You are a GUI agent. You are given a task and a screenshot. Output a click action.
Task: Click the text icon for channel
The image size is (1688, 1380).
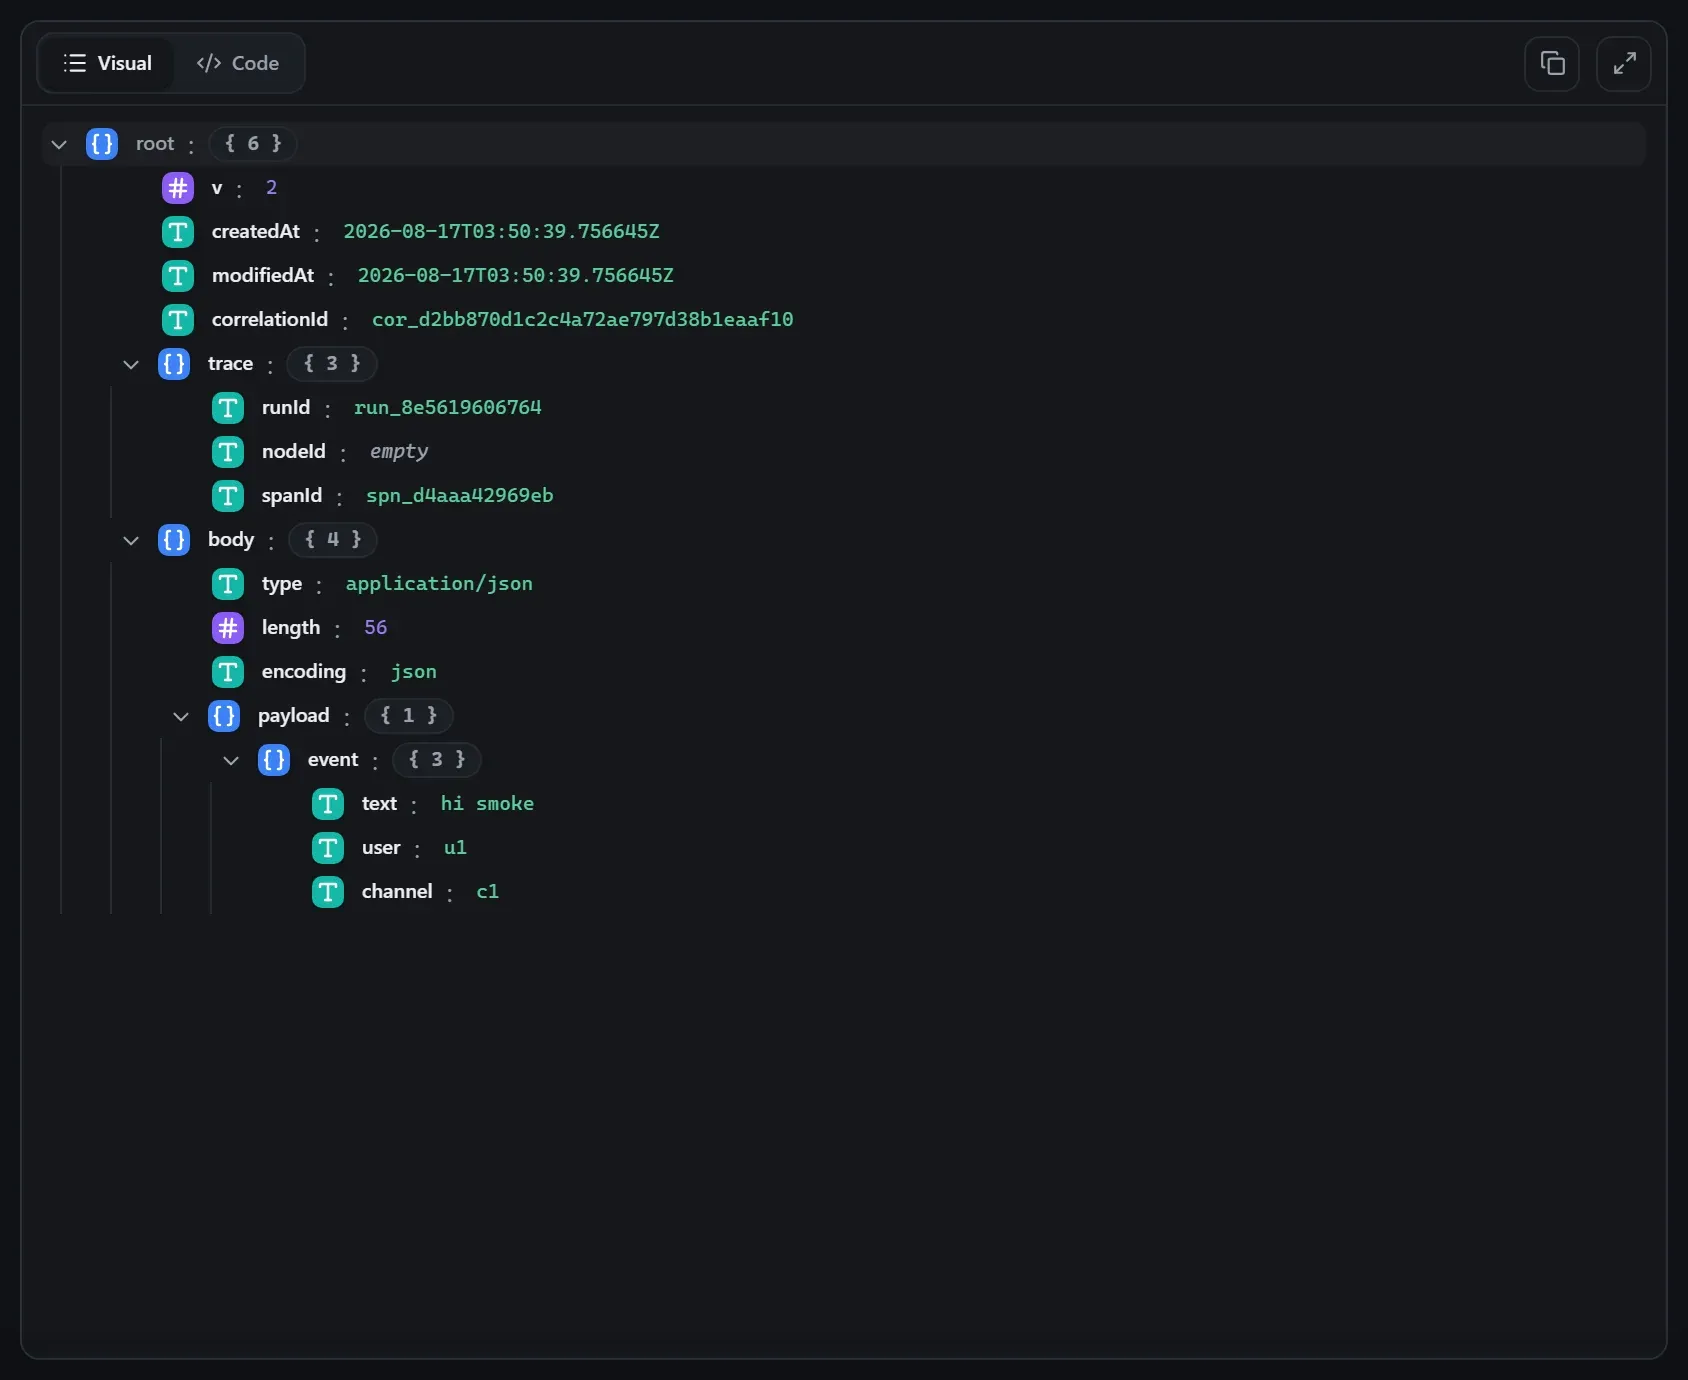(x=328, y=892)
